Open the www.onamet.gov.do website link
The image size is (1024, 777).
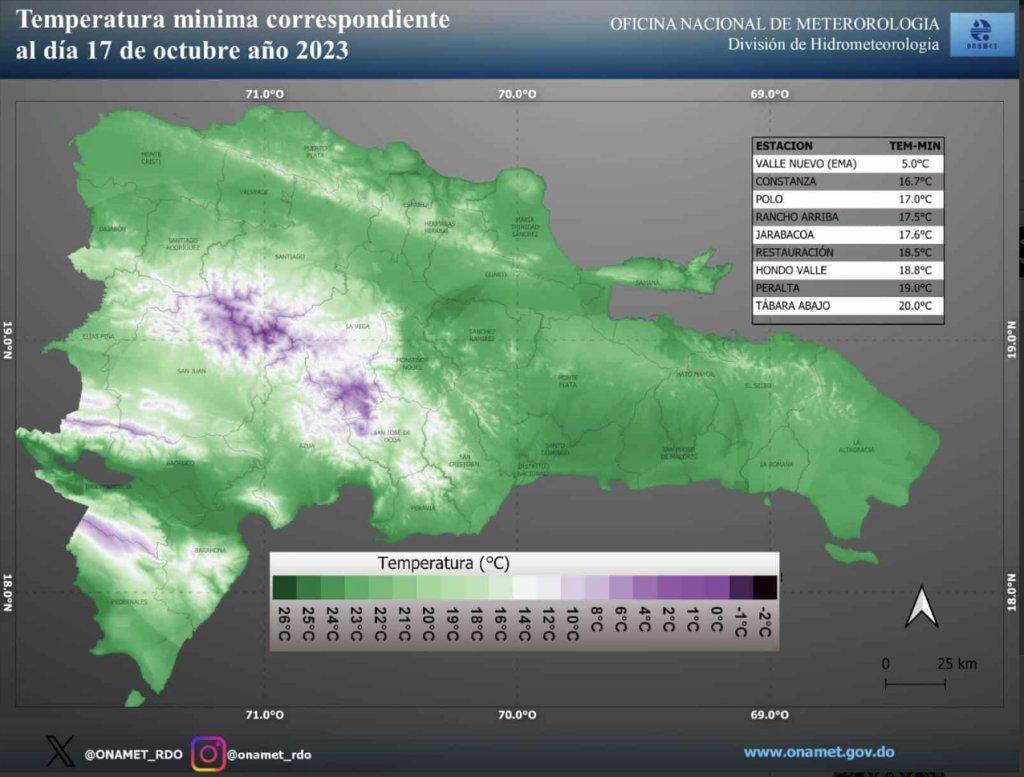point(818,752)
